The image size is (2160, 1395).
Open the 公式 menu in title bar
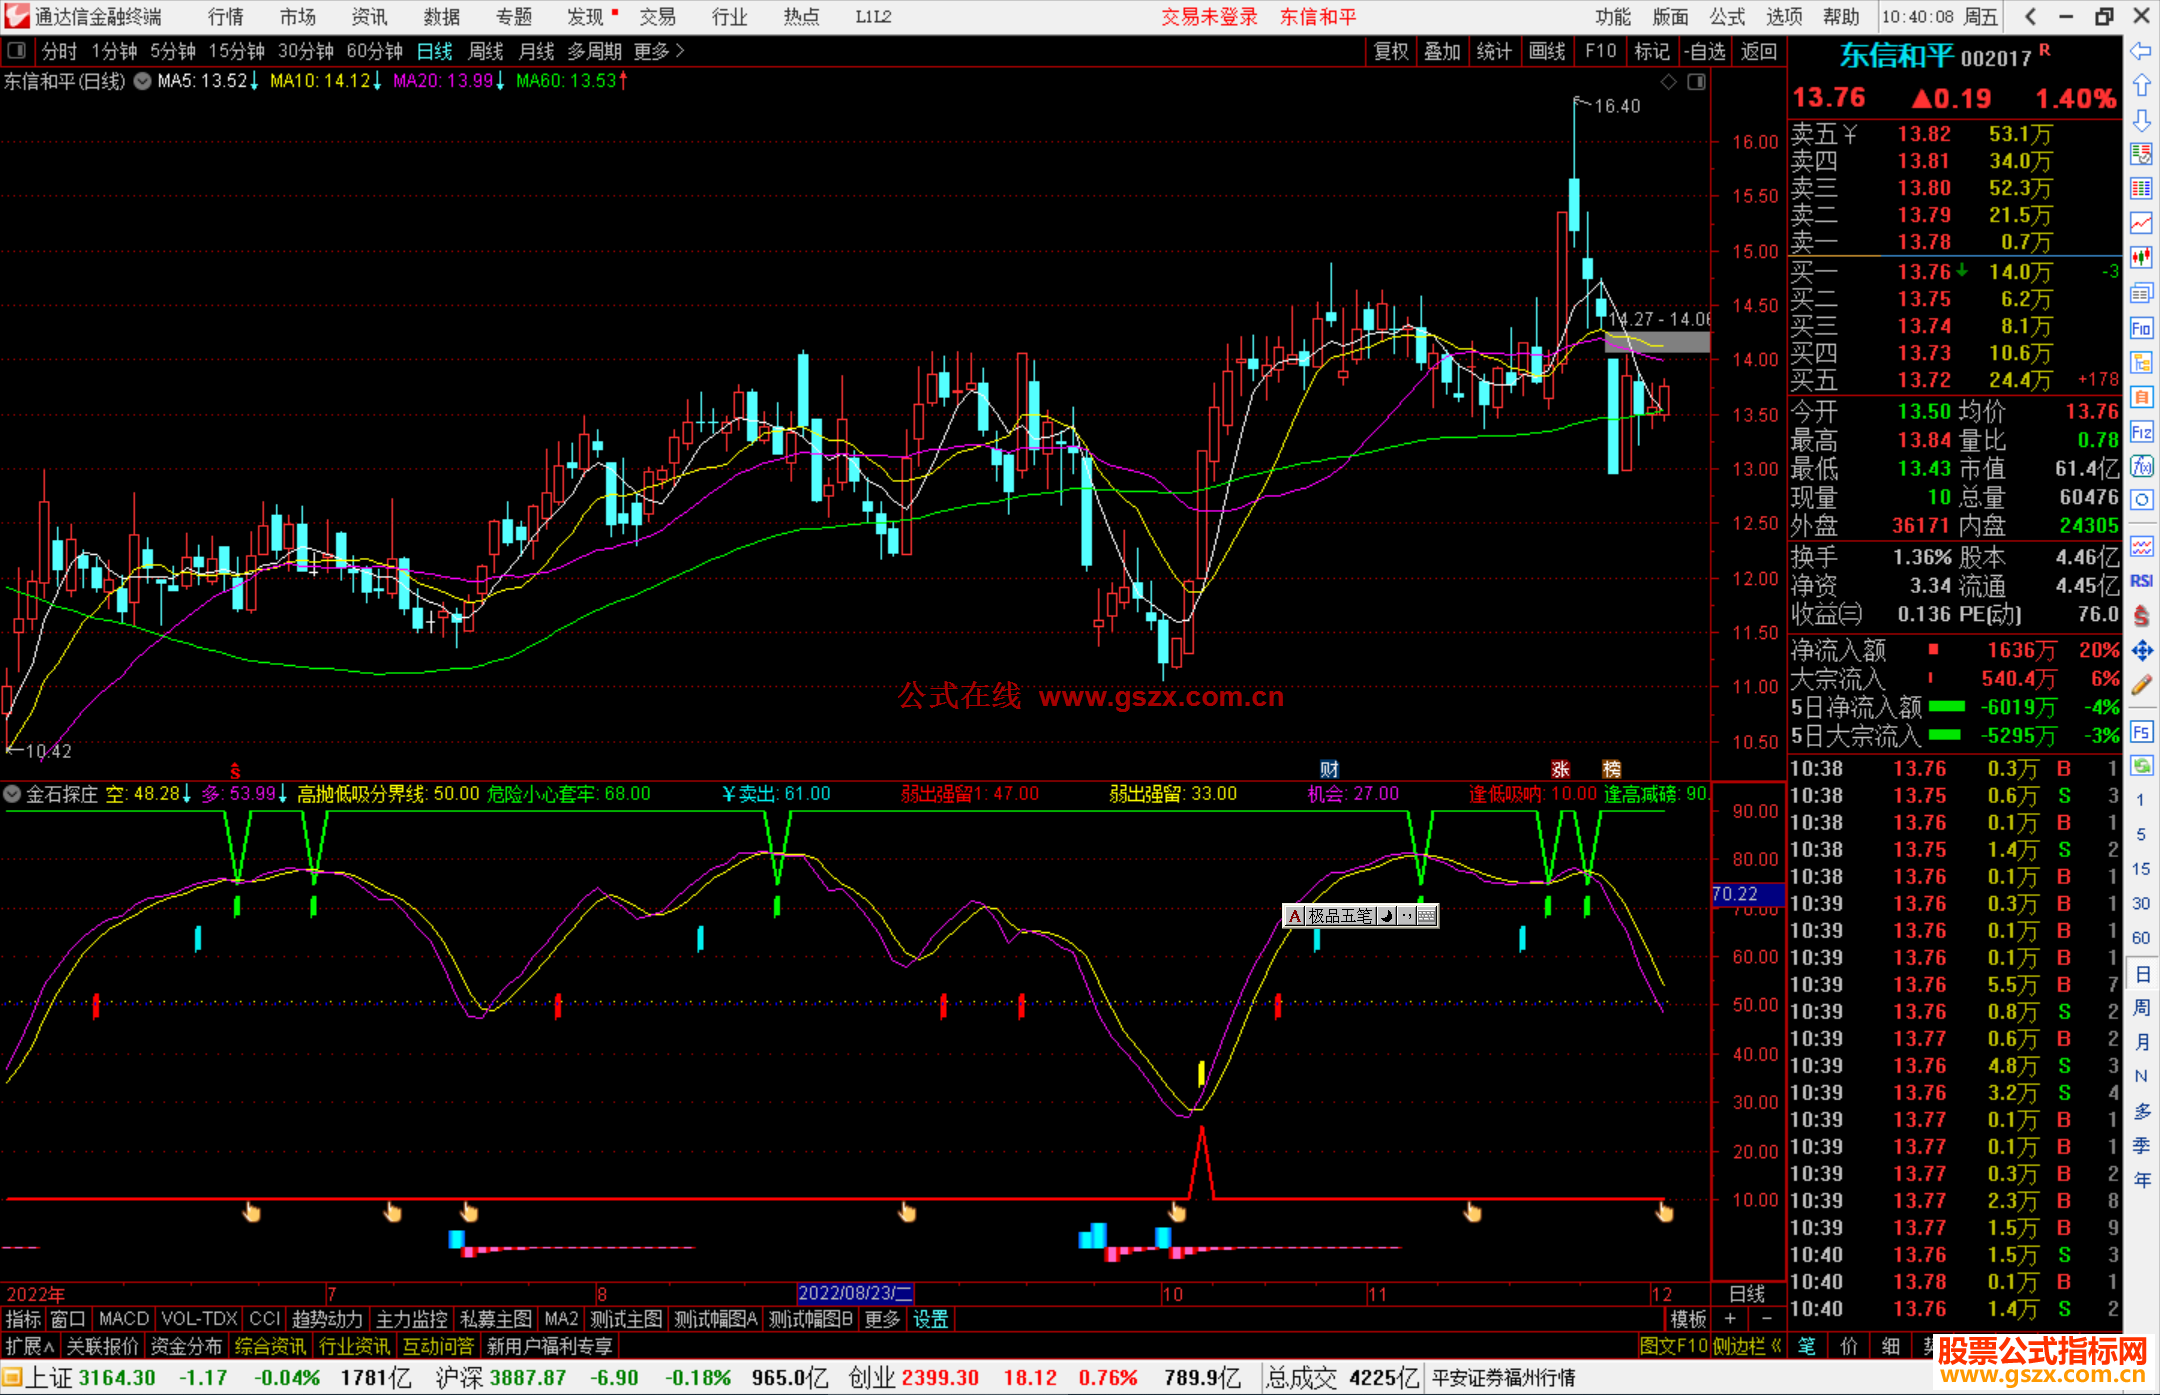coord(1726,16)
